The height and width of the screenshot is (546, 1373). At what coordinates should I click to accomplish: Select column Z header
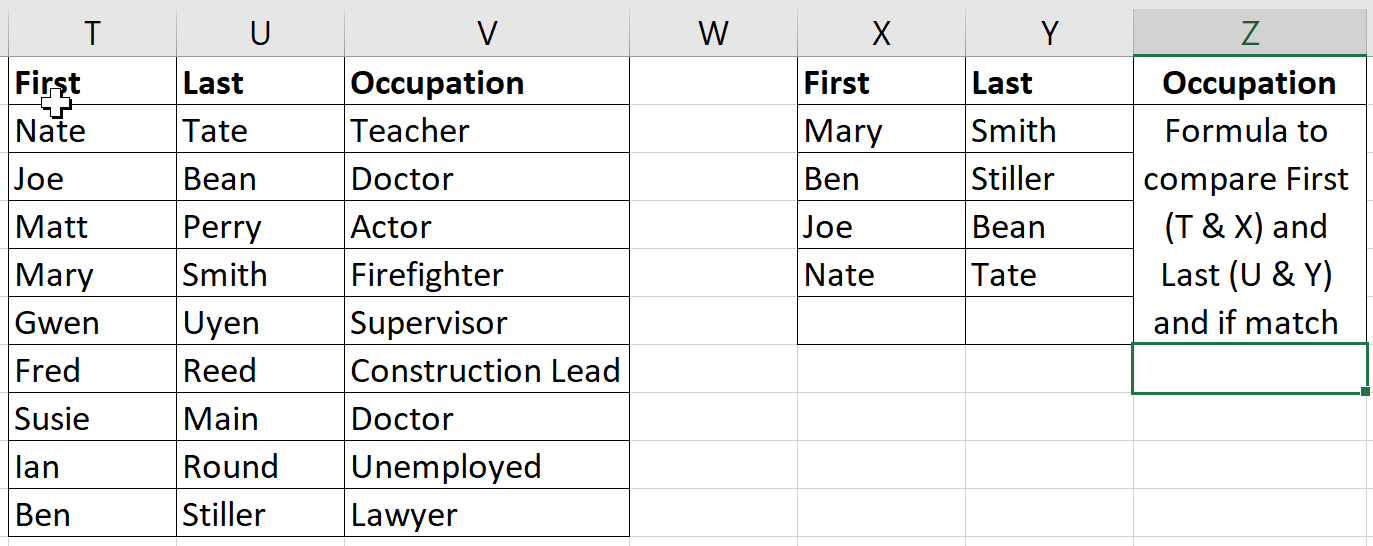(x=1250, y=32)
